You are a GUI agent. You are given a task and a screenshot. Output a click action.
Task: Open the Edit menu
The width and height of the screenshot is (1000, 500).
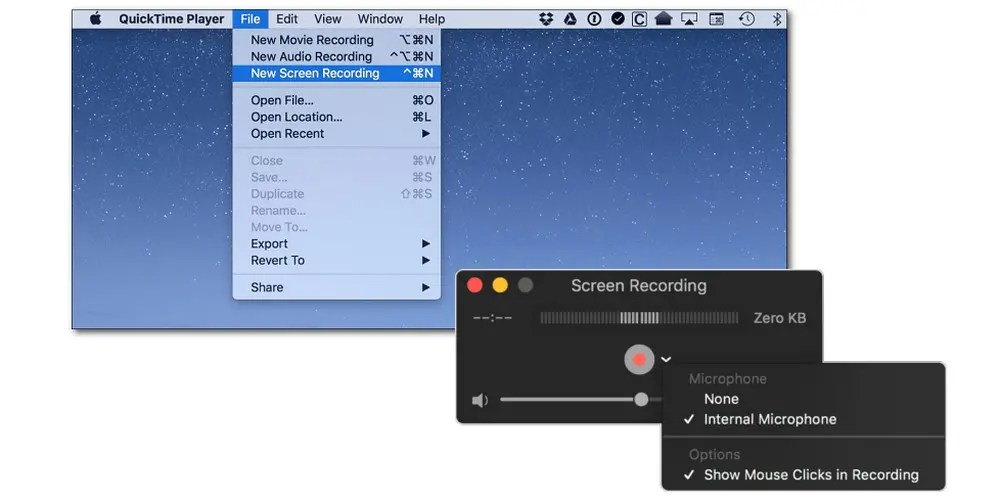coord(287,19)
